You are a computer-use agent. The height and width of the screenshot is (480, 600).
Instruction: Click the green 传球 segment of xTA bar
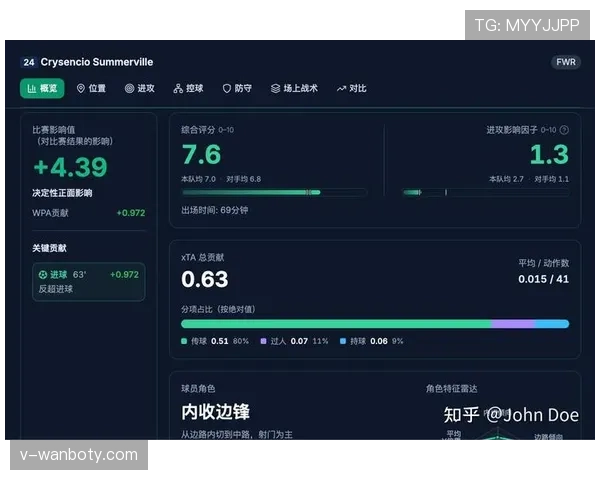(x=336, y=324)
